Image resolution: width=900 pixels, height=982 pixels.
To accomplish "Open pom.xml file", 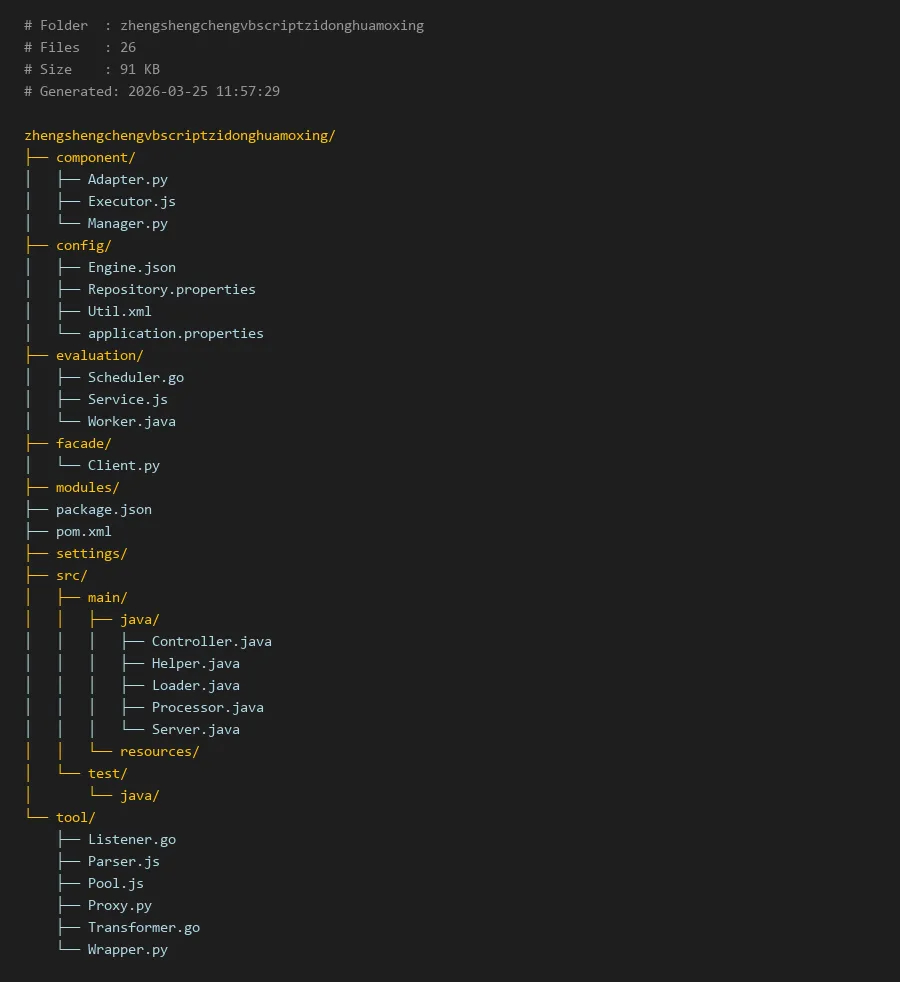I will tap(83, 531).
